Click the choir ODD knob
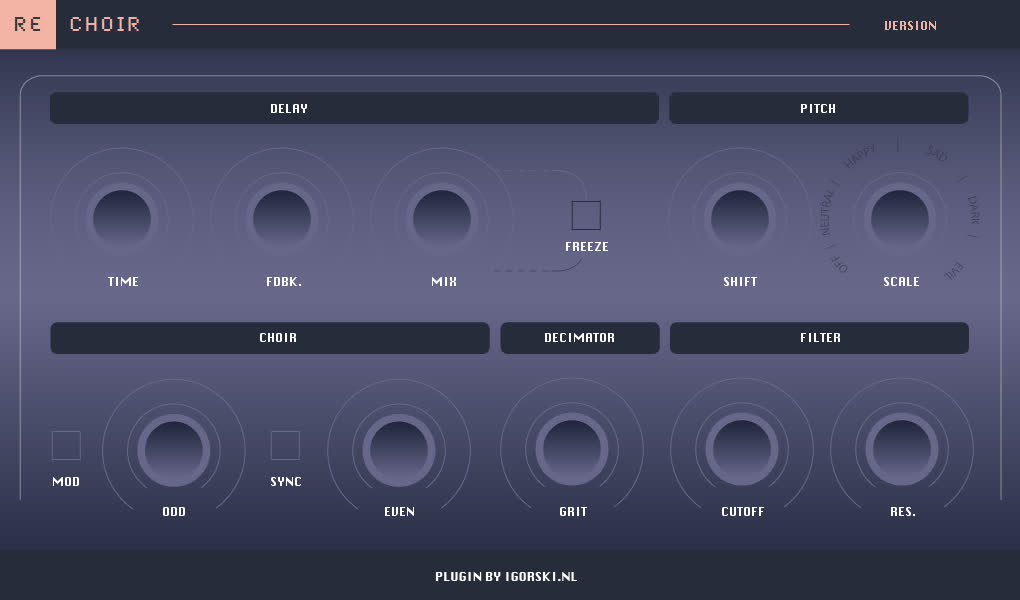Viewport: 1020px width, 600px height. (174, 450)
